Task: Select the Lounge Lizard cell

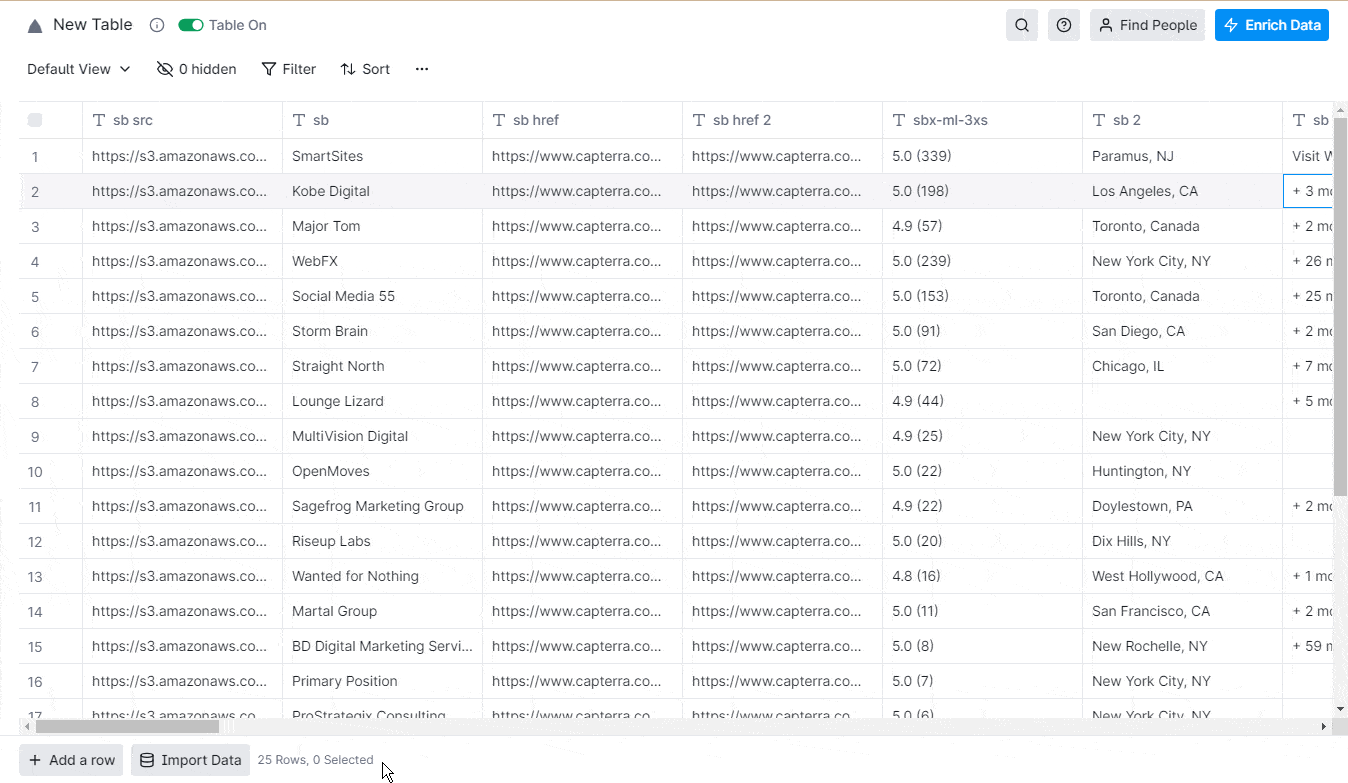Action: point(382,401)
